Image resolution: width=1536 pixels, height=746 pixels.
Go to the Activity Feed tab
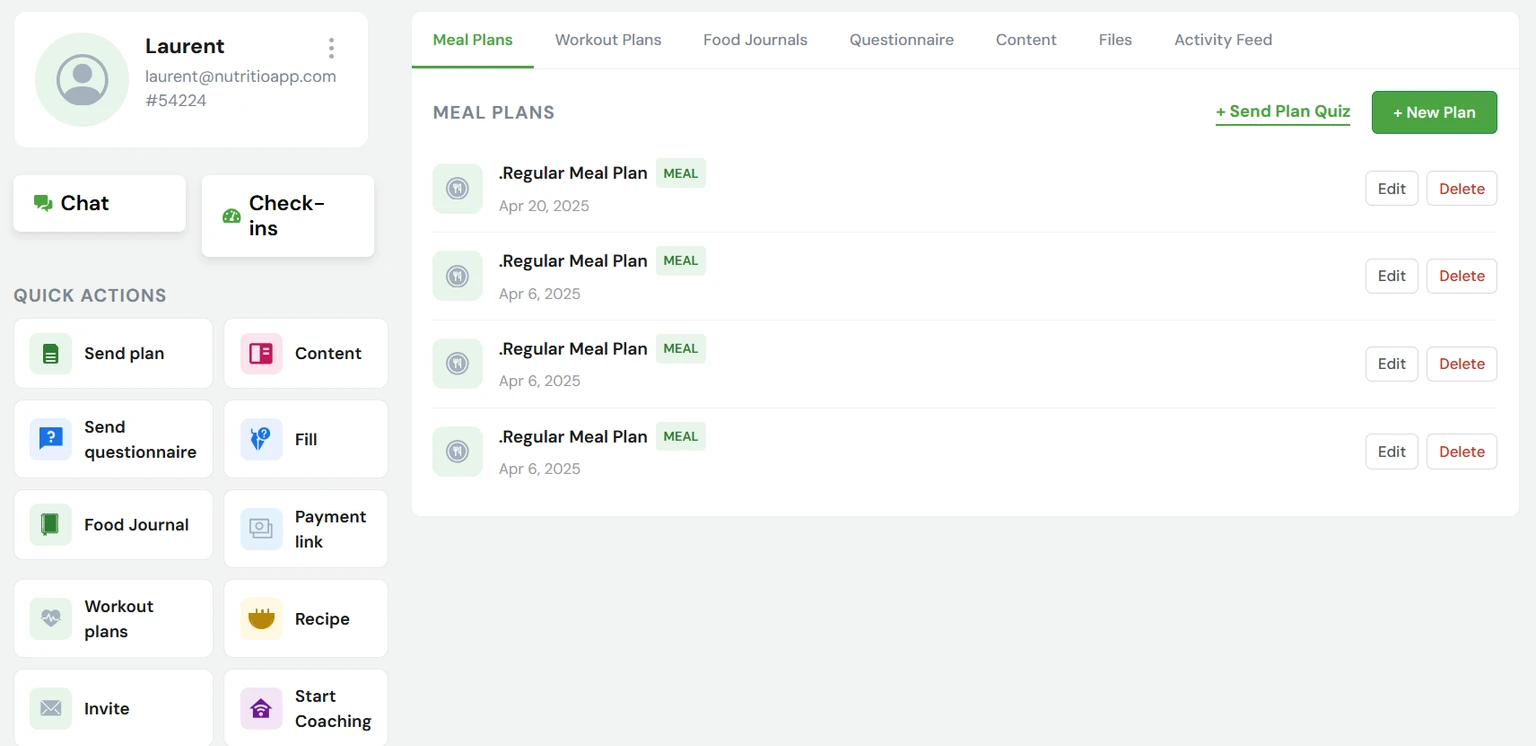[1223, 40]
